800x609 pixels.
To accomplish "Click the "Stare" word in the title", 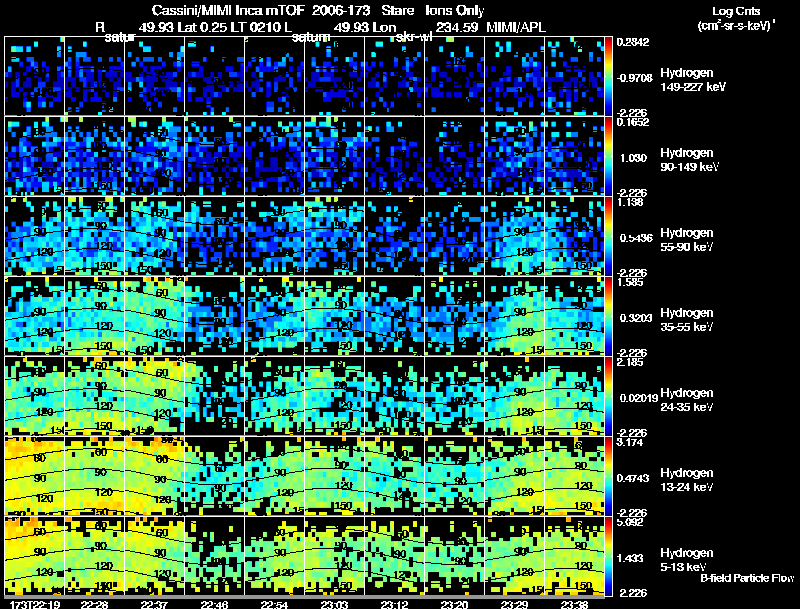I will point(397,10).
